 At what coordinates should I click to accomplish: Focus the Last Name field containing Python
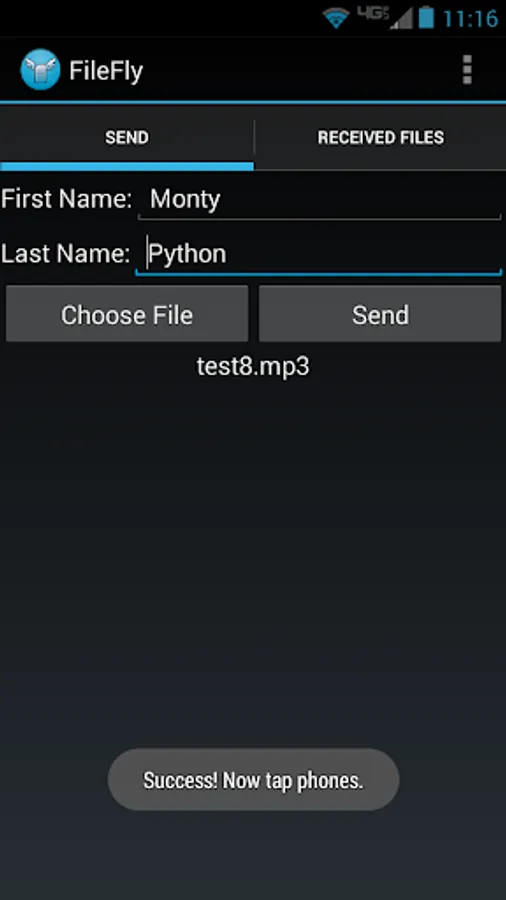(319, 254)
